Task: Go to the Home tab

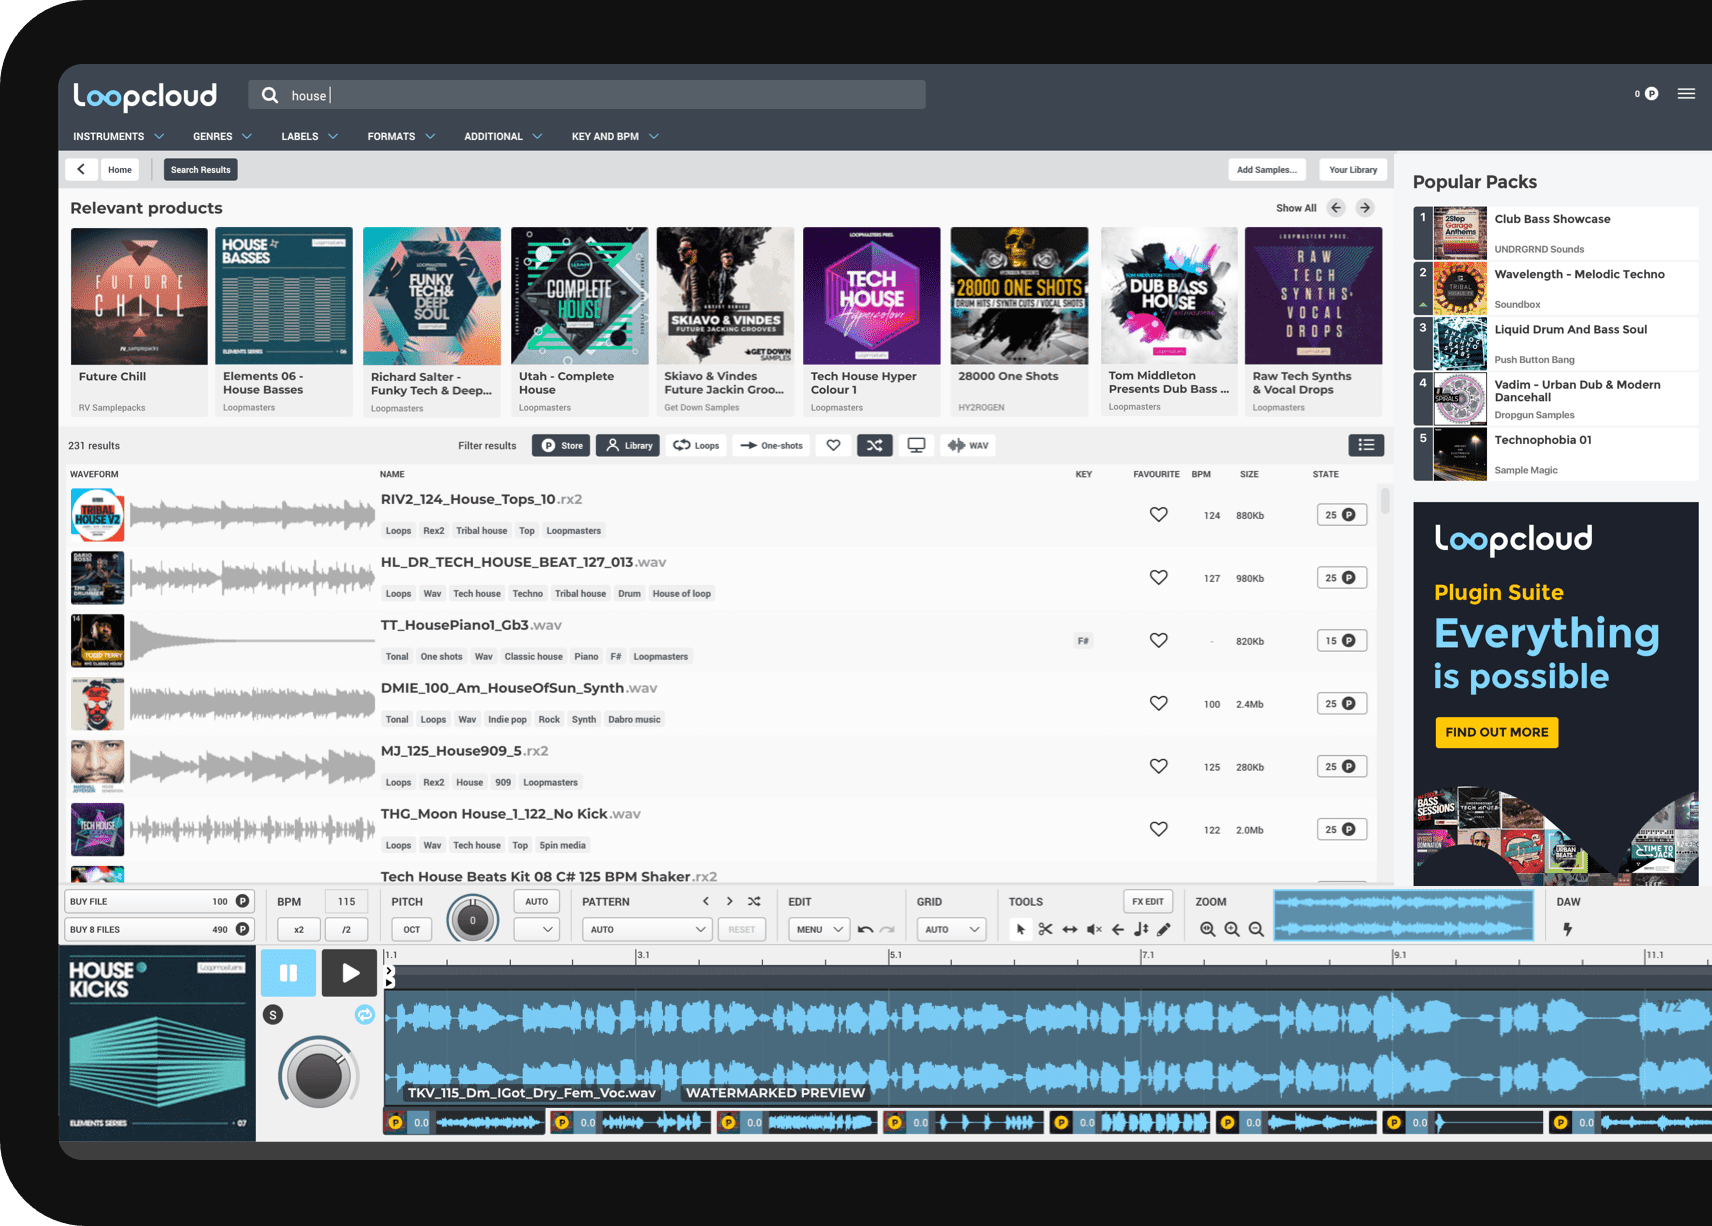Action: pos(120,169)
